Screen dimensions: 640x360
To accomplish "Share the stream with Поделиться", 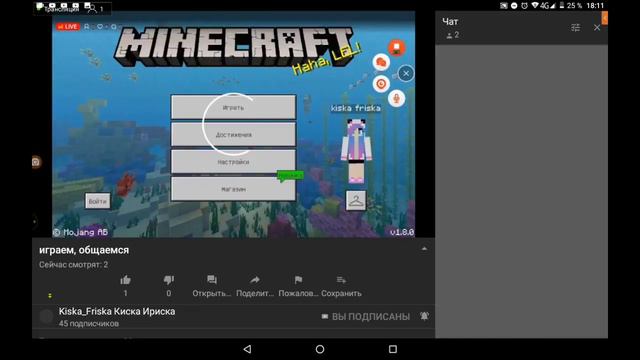I will (x=255, y=280).
